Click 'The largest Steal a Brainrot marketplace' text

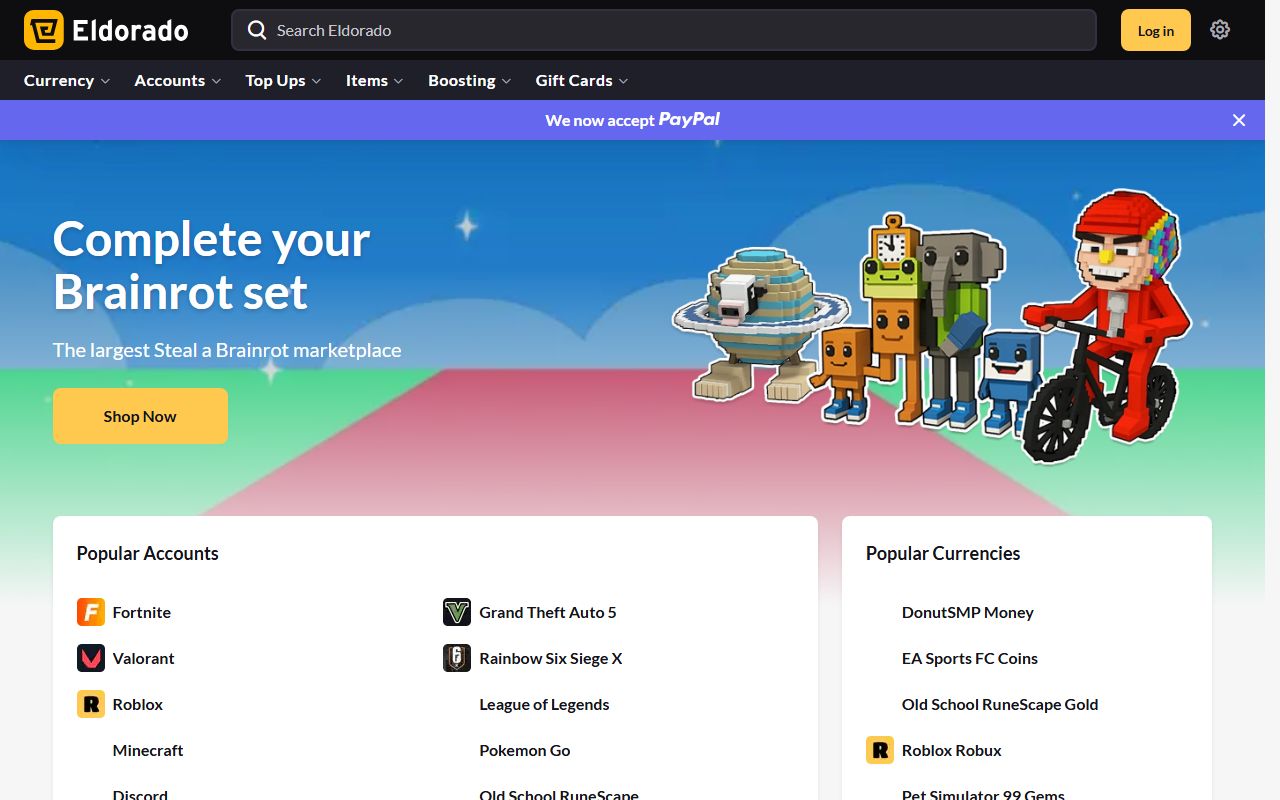click(227, 350)
